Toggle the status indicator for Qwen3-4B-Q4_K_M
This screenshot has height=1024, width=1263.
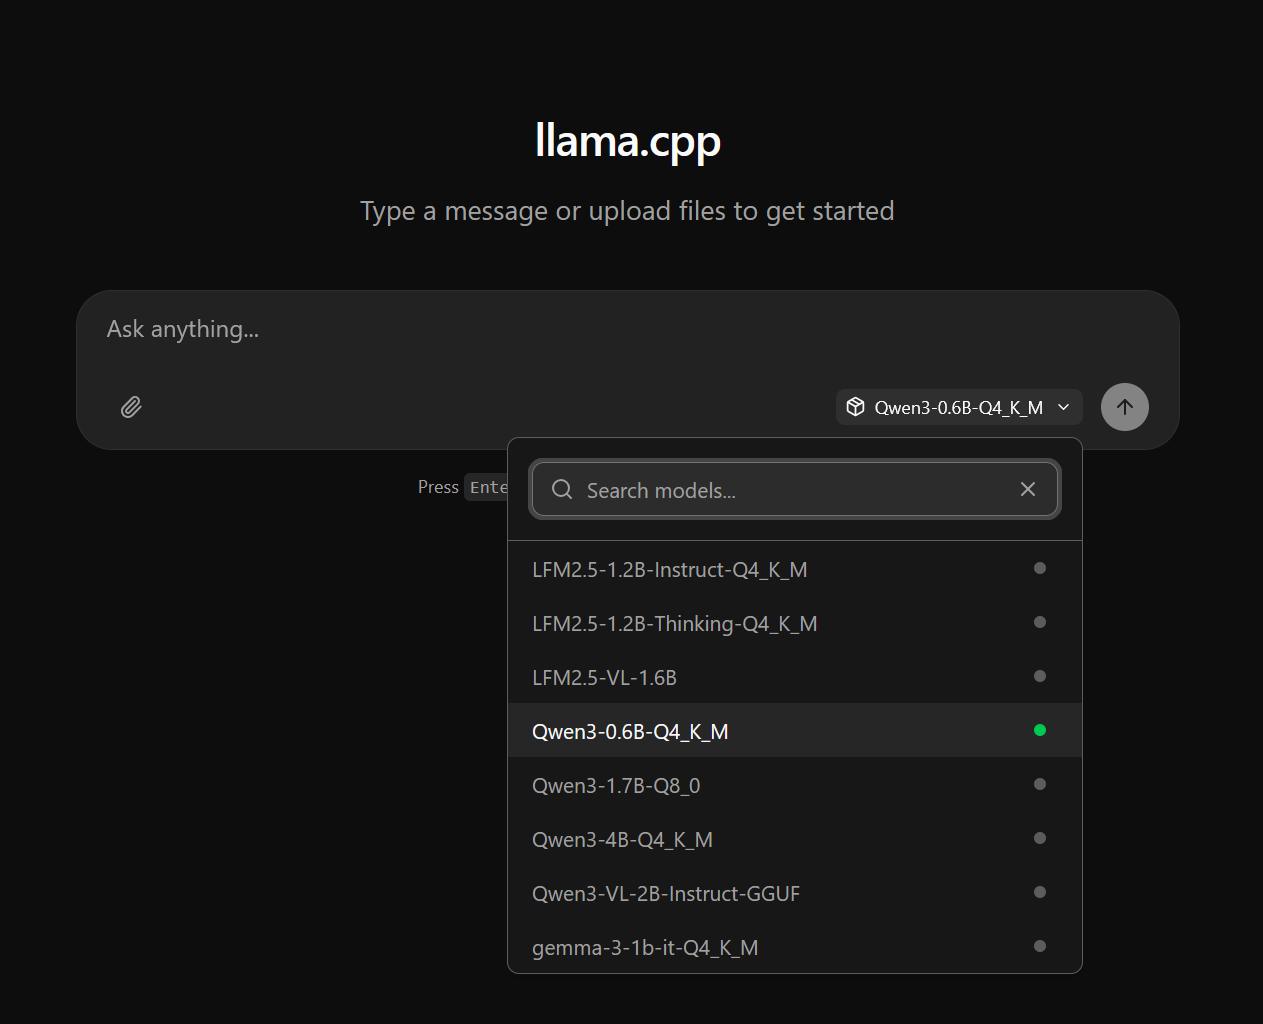[x=1040, y=838]
